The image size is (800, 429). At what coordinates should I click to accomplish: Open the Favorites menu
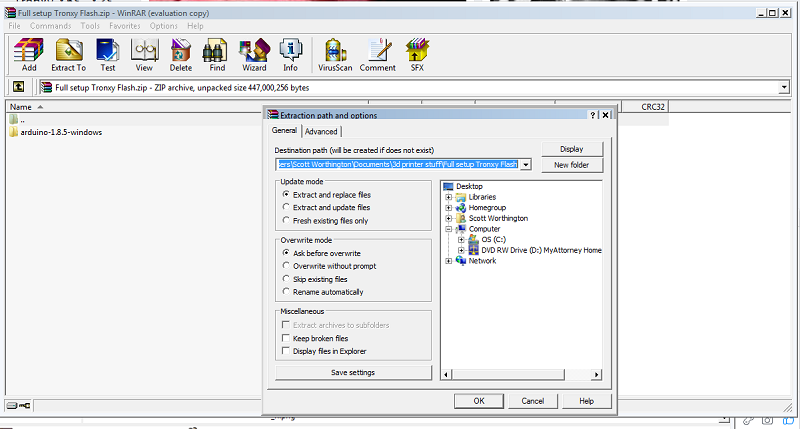tap(124, 26)
